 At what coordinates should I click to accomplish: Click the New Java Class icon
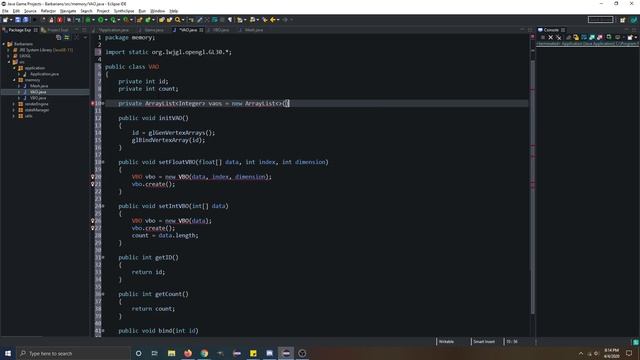click(148, 20)
